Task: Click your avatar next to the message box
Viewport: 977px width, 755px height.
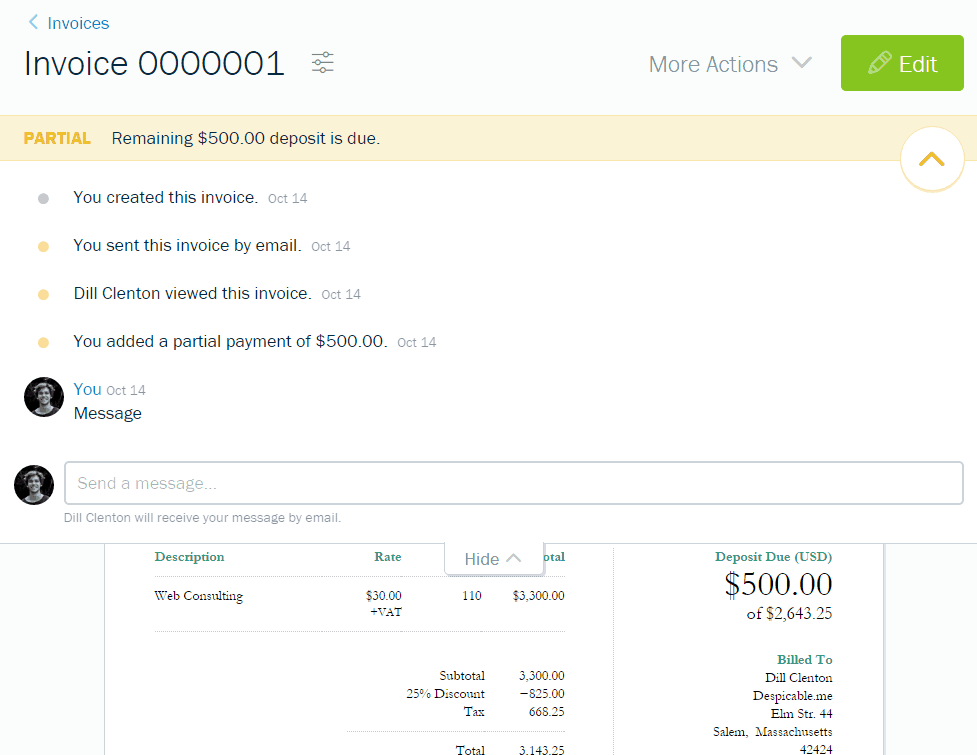Action: tap(33, 484)
